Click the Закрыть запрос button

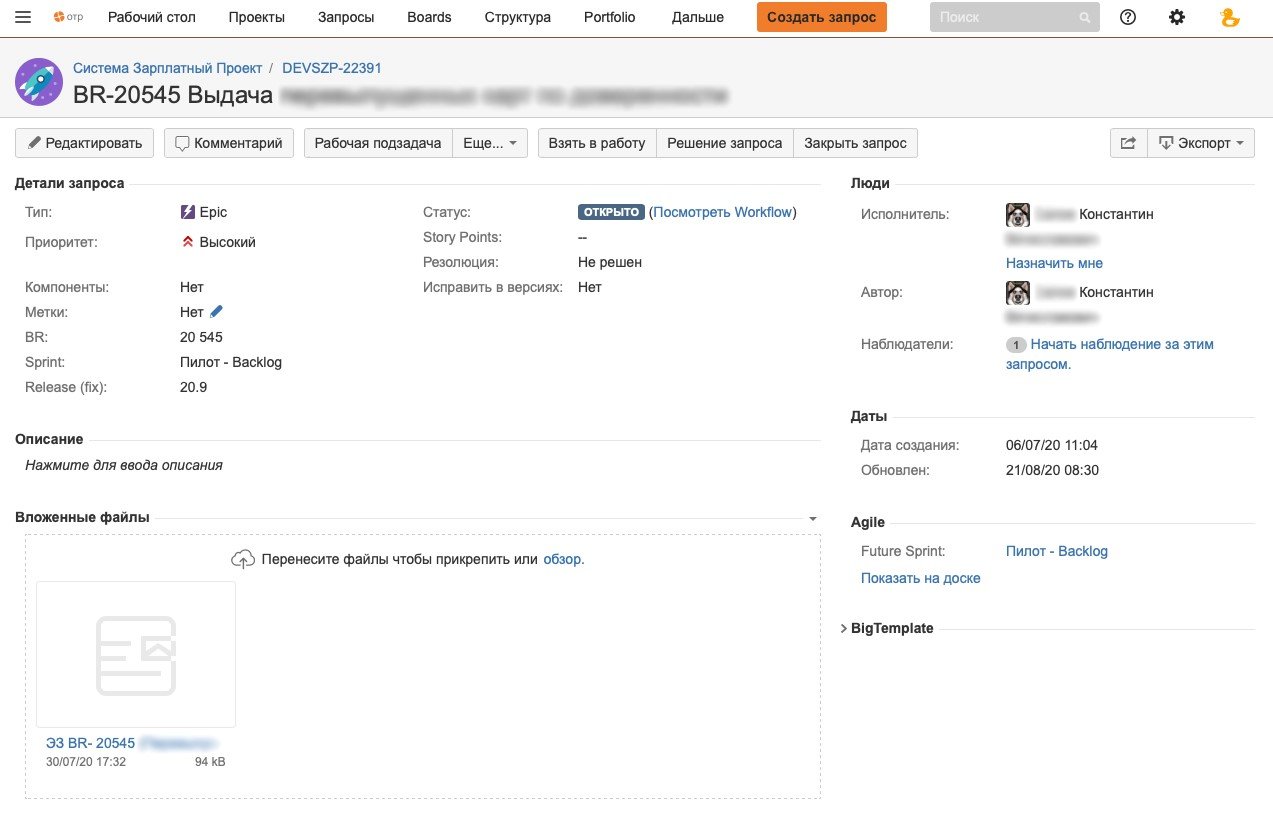click(x=856, y=143)
